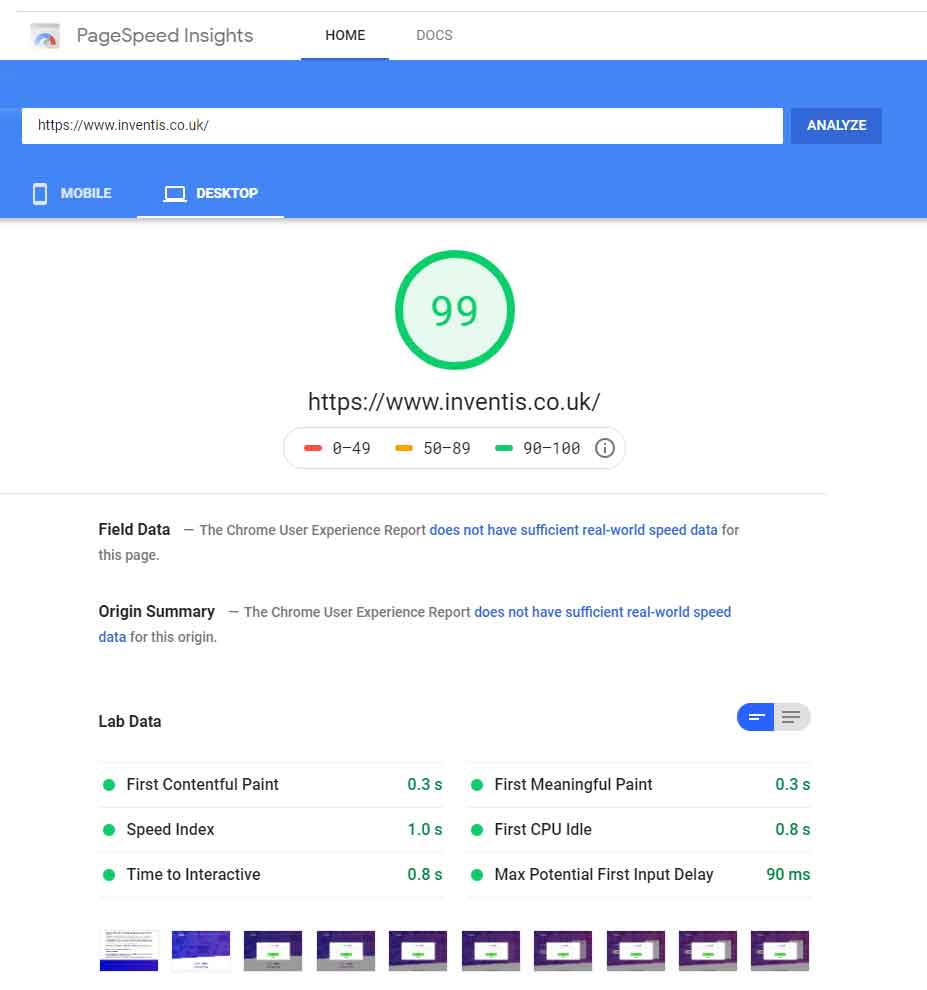Screen dimensions: 927x990
Task: Click the desktop laptop icon
Action: (175, 194)
